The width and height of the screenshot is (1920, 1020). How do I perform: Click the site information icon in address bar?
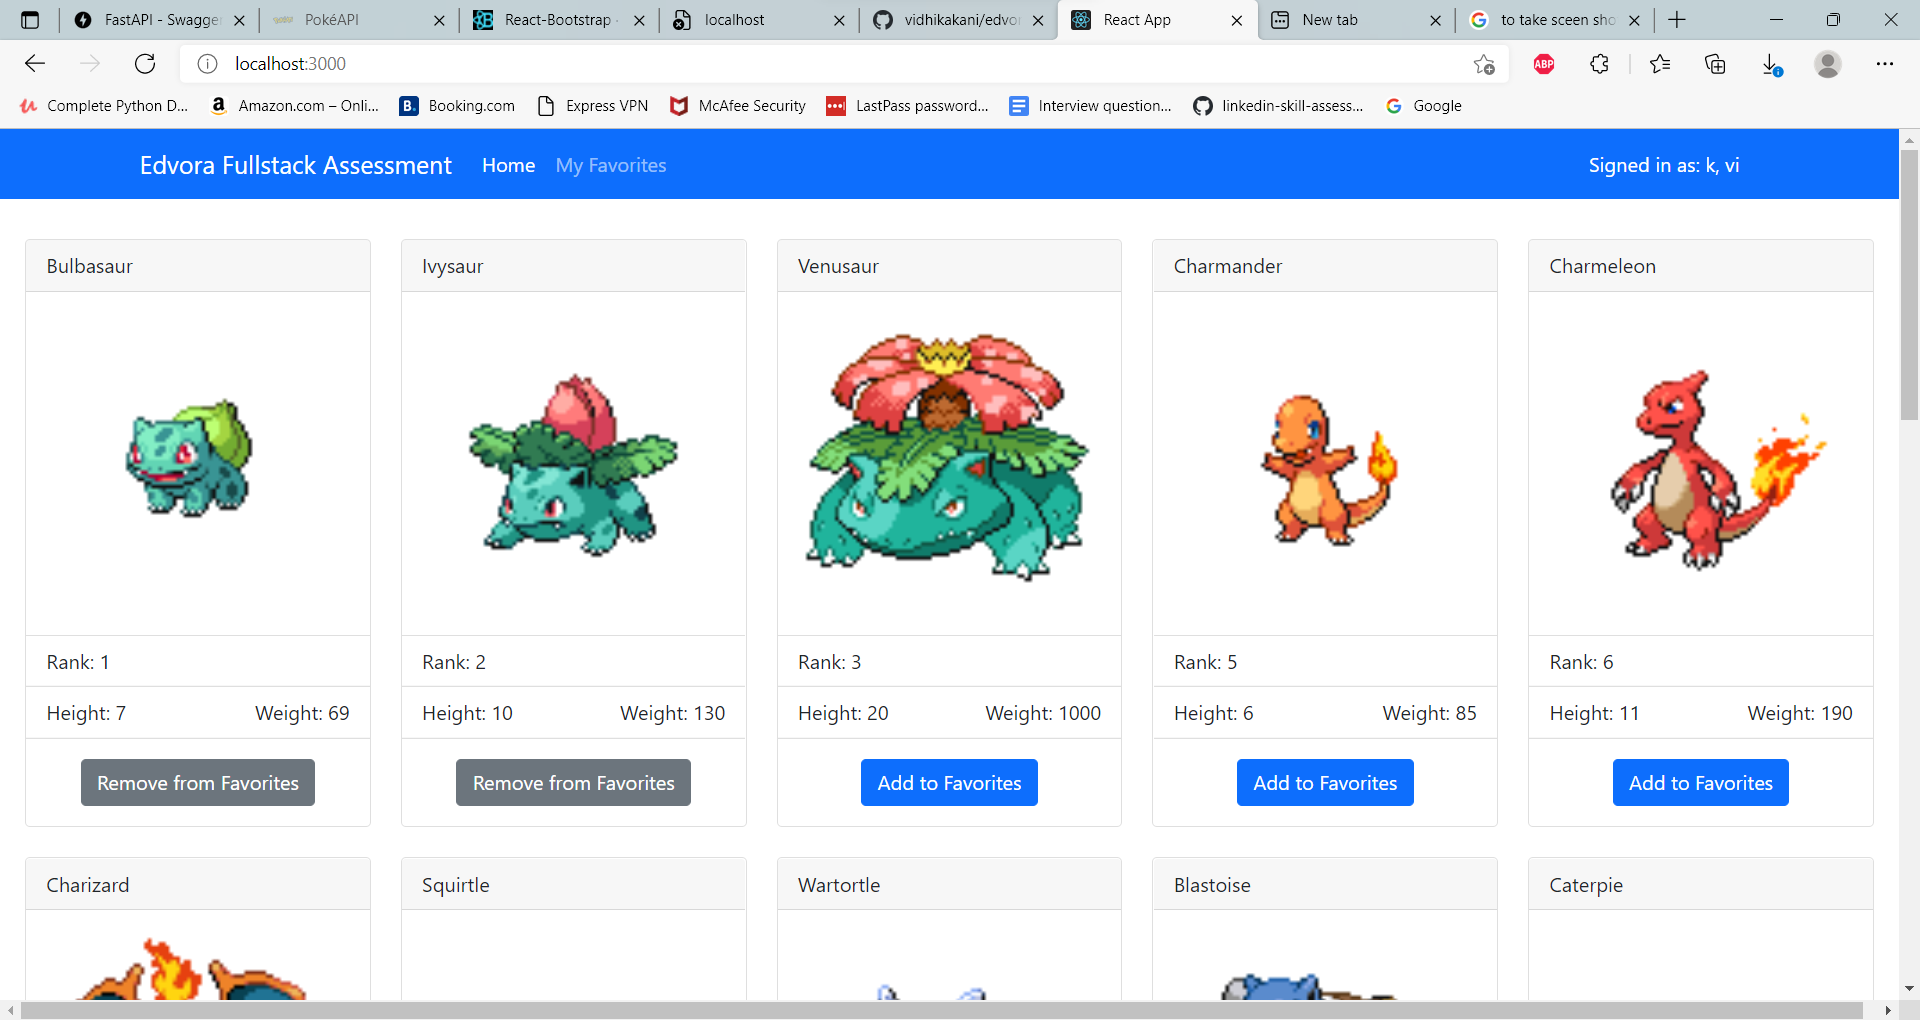(207, 63)
